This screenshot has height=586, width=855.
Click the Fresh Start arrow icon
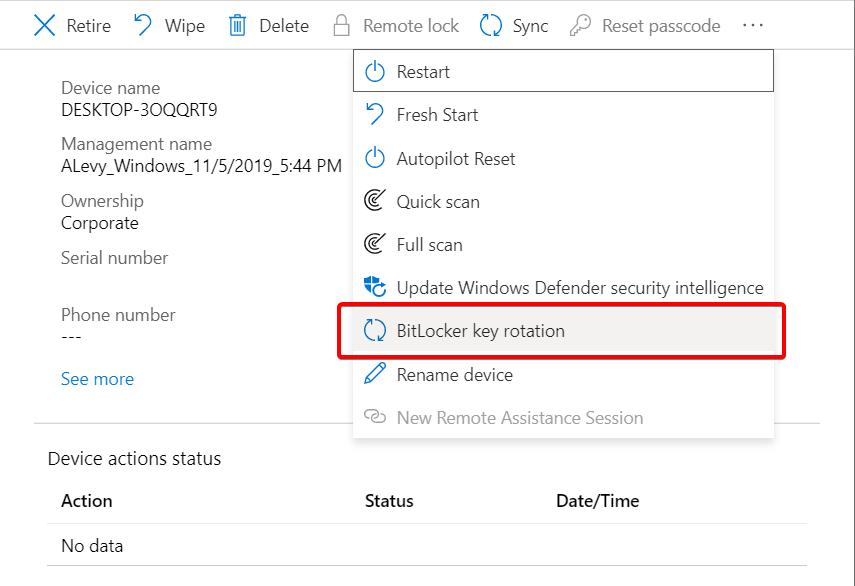[375, 114]
